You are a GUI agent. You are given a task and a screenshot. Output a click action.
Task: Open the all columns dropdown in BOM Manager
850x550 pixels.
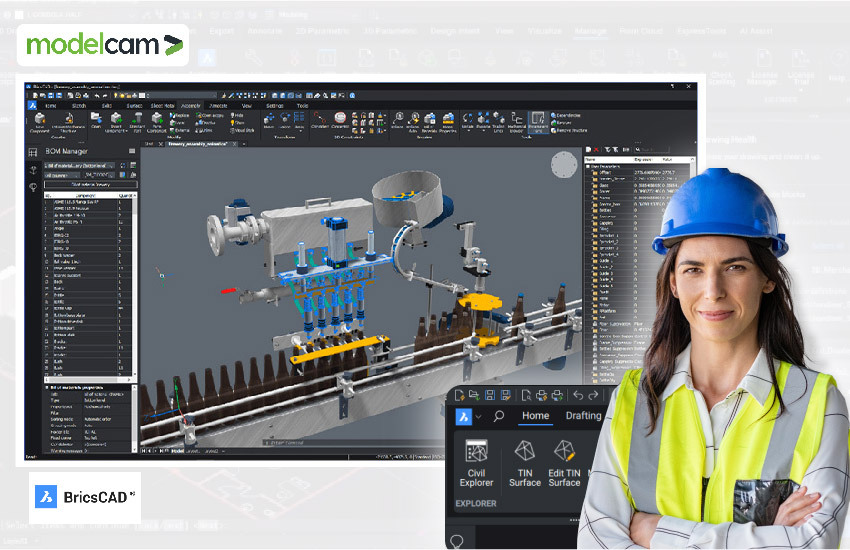(62, 175)
